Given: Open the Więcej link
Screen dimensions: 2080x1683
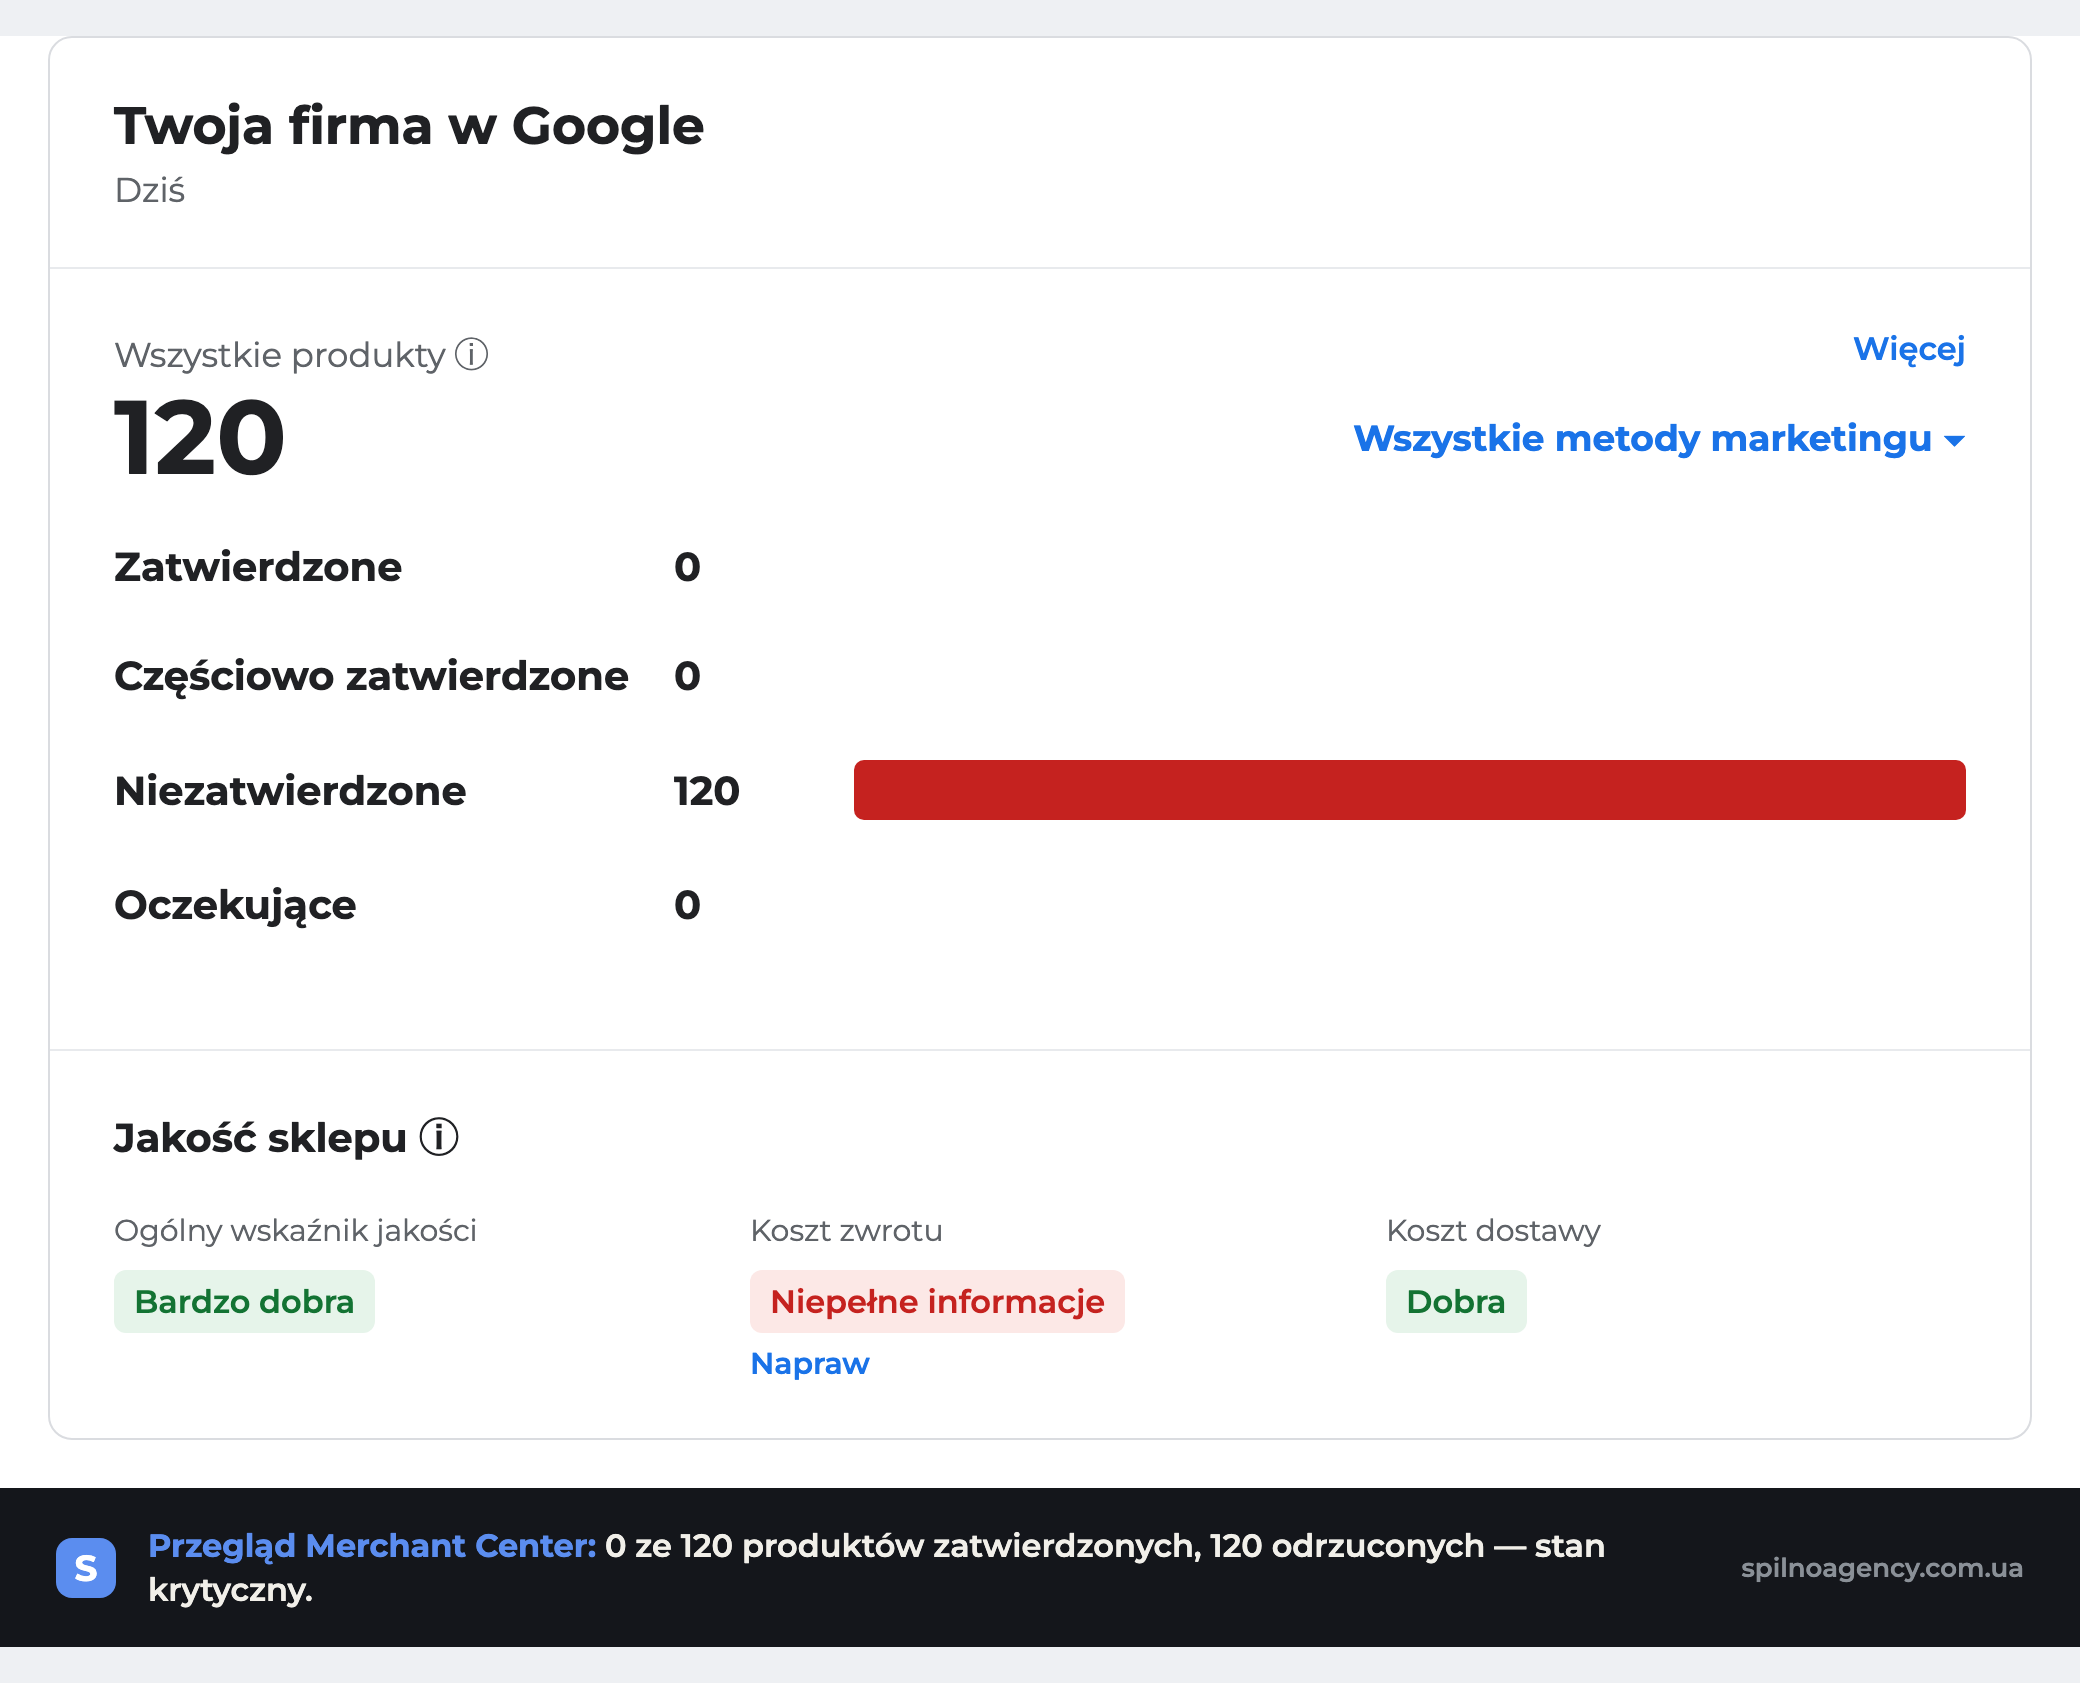Looking at the screenshot, I should [1909, 349].
